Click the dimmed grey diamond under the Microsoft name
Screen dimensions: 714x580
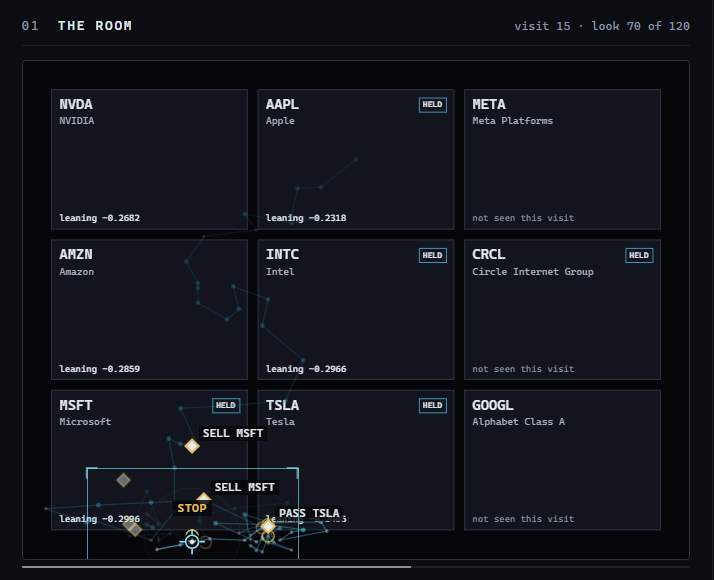tap(123, 480)
